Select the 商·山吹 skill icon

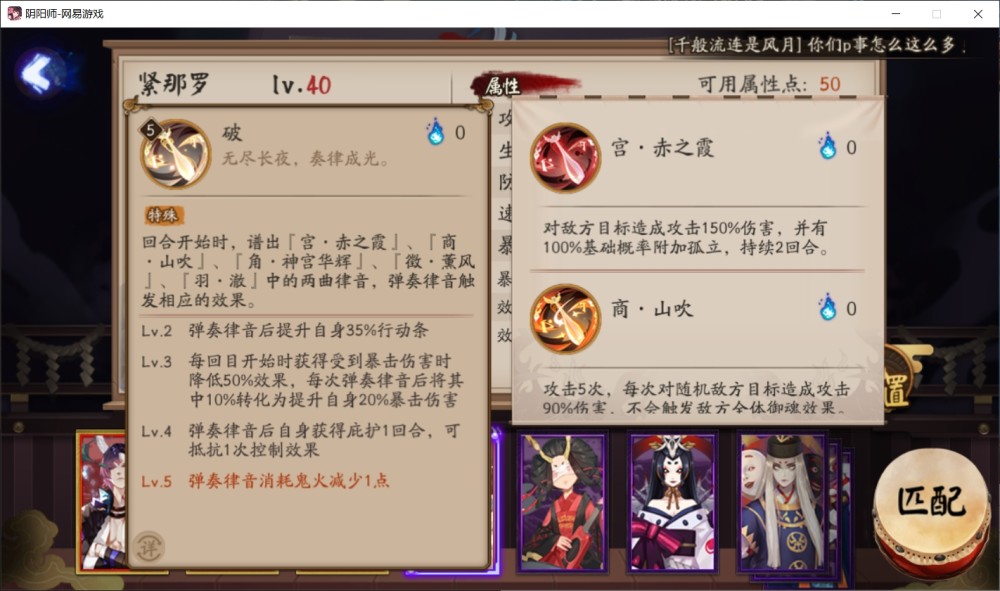[565, 319]
